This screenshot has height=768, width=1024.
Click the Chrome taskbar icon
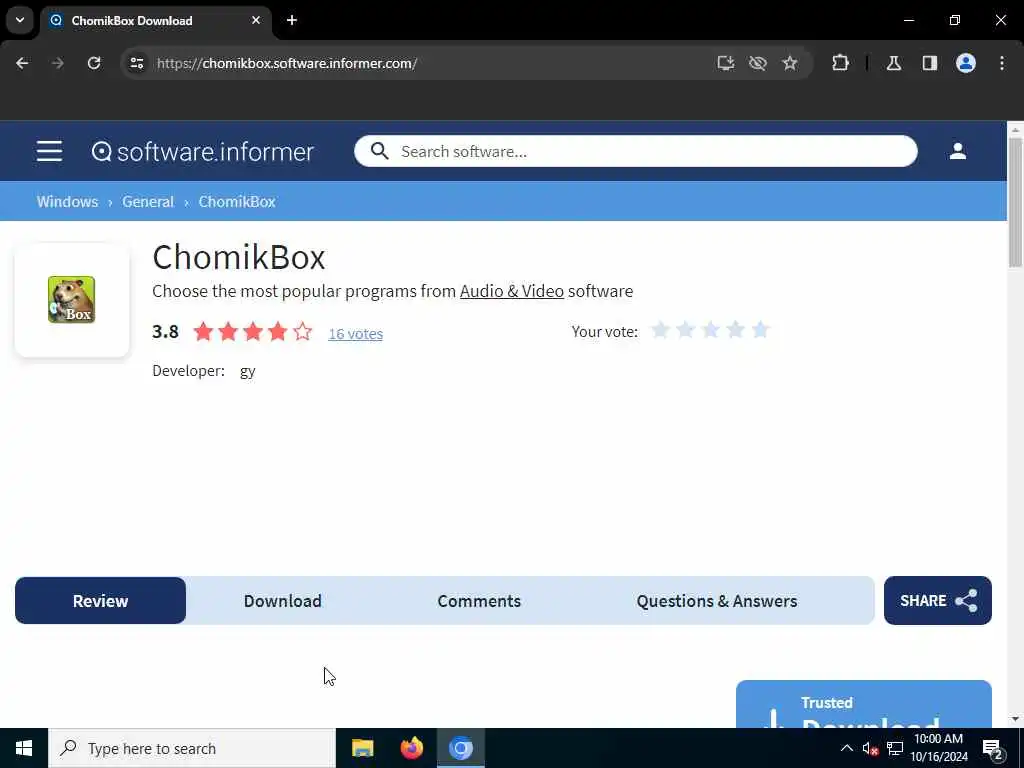[460, 748]
